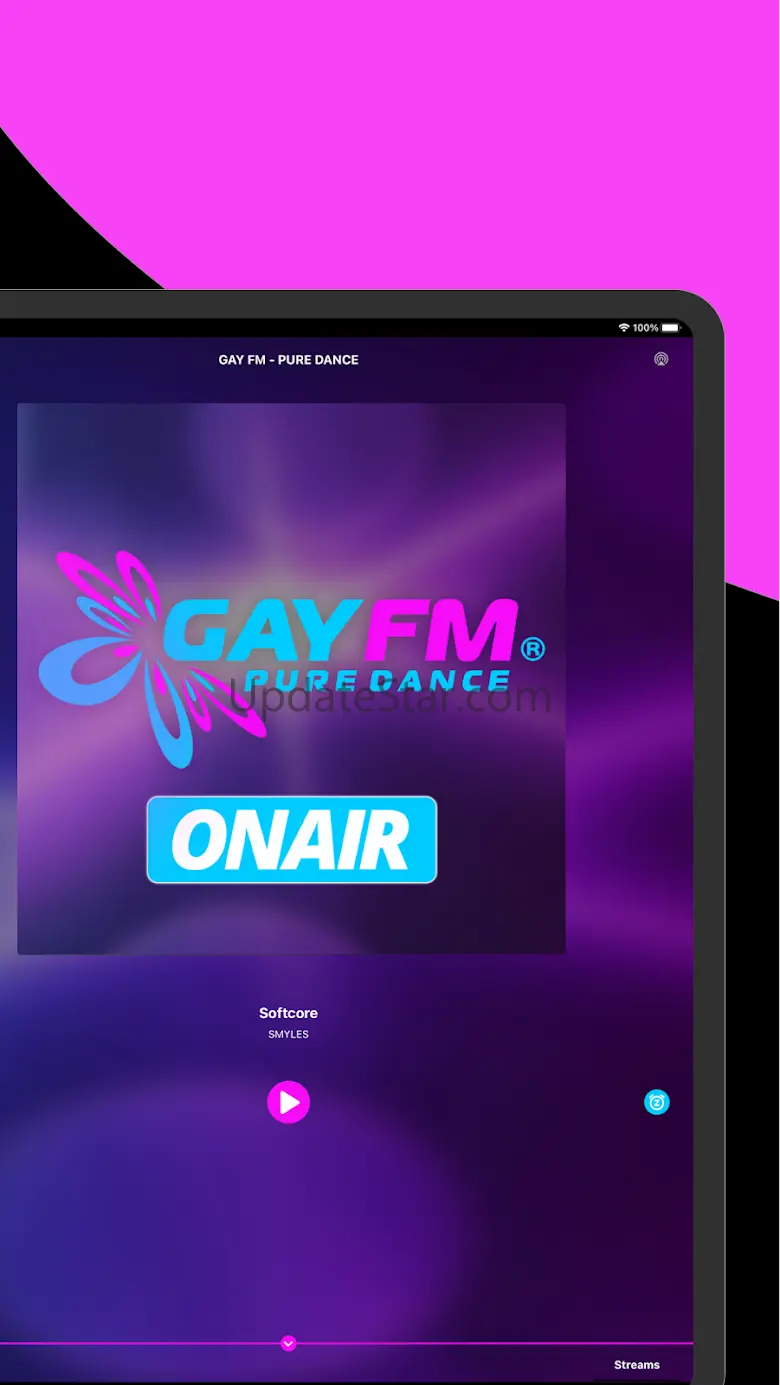Open the Streams tab
The height and width of the screenshot is (1385, 780).
[x=637, y=1364]
